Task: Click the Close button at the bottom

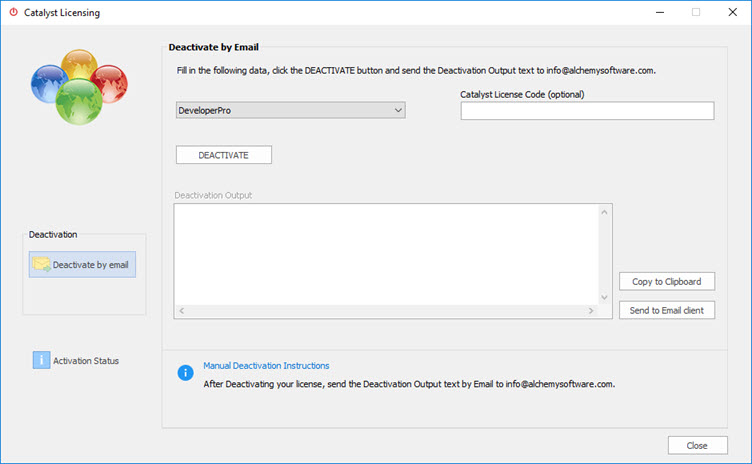Action: click(x=697, y=446)
